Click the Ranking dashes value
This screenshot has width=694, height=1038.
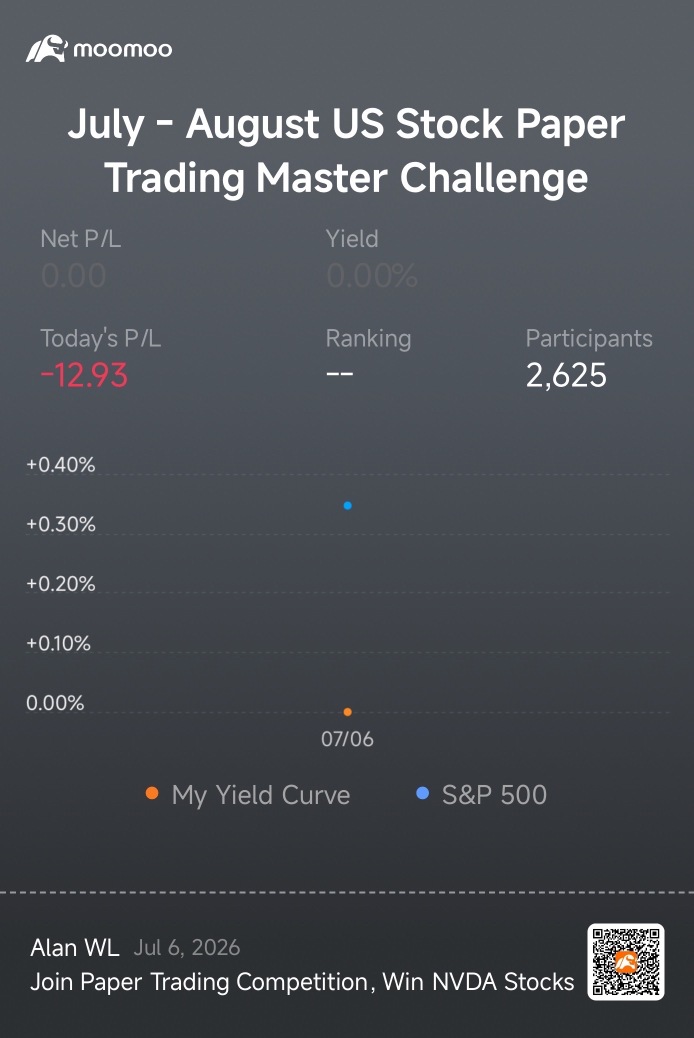tap(340, 374)
